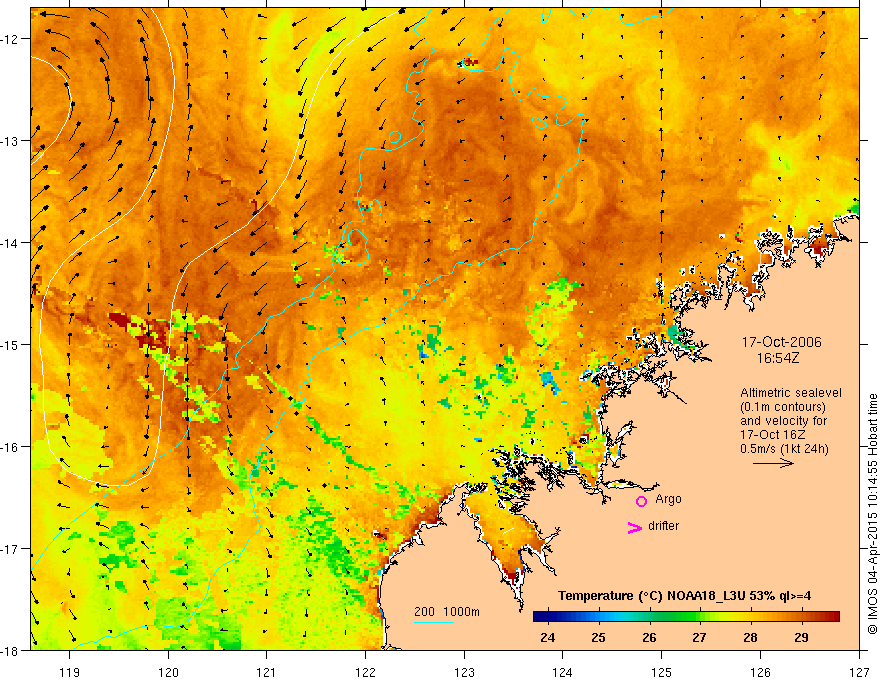
Task: Click the '200 1000m' bathymetry label
Action: (447, 612)
